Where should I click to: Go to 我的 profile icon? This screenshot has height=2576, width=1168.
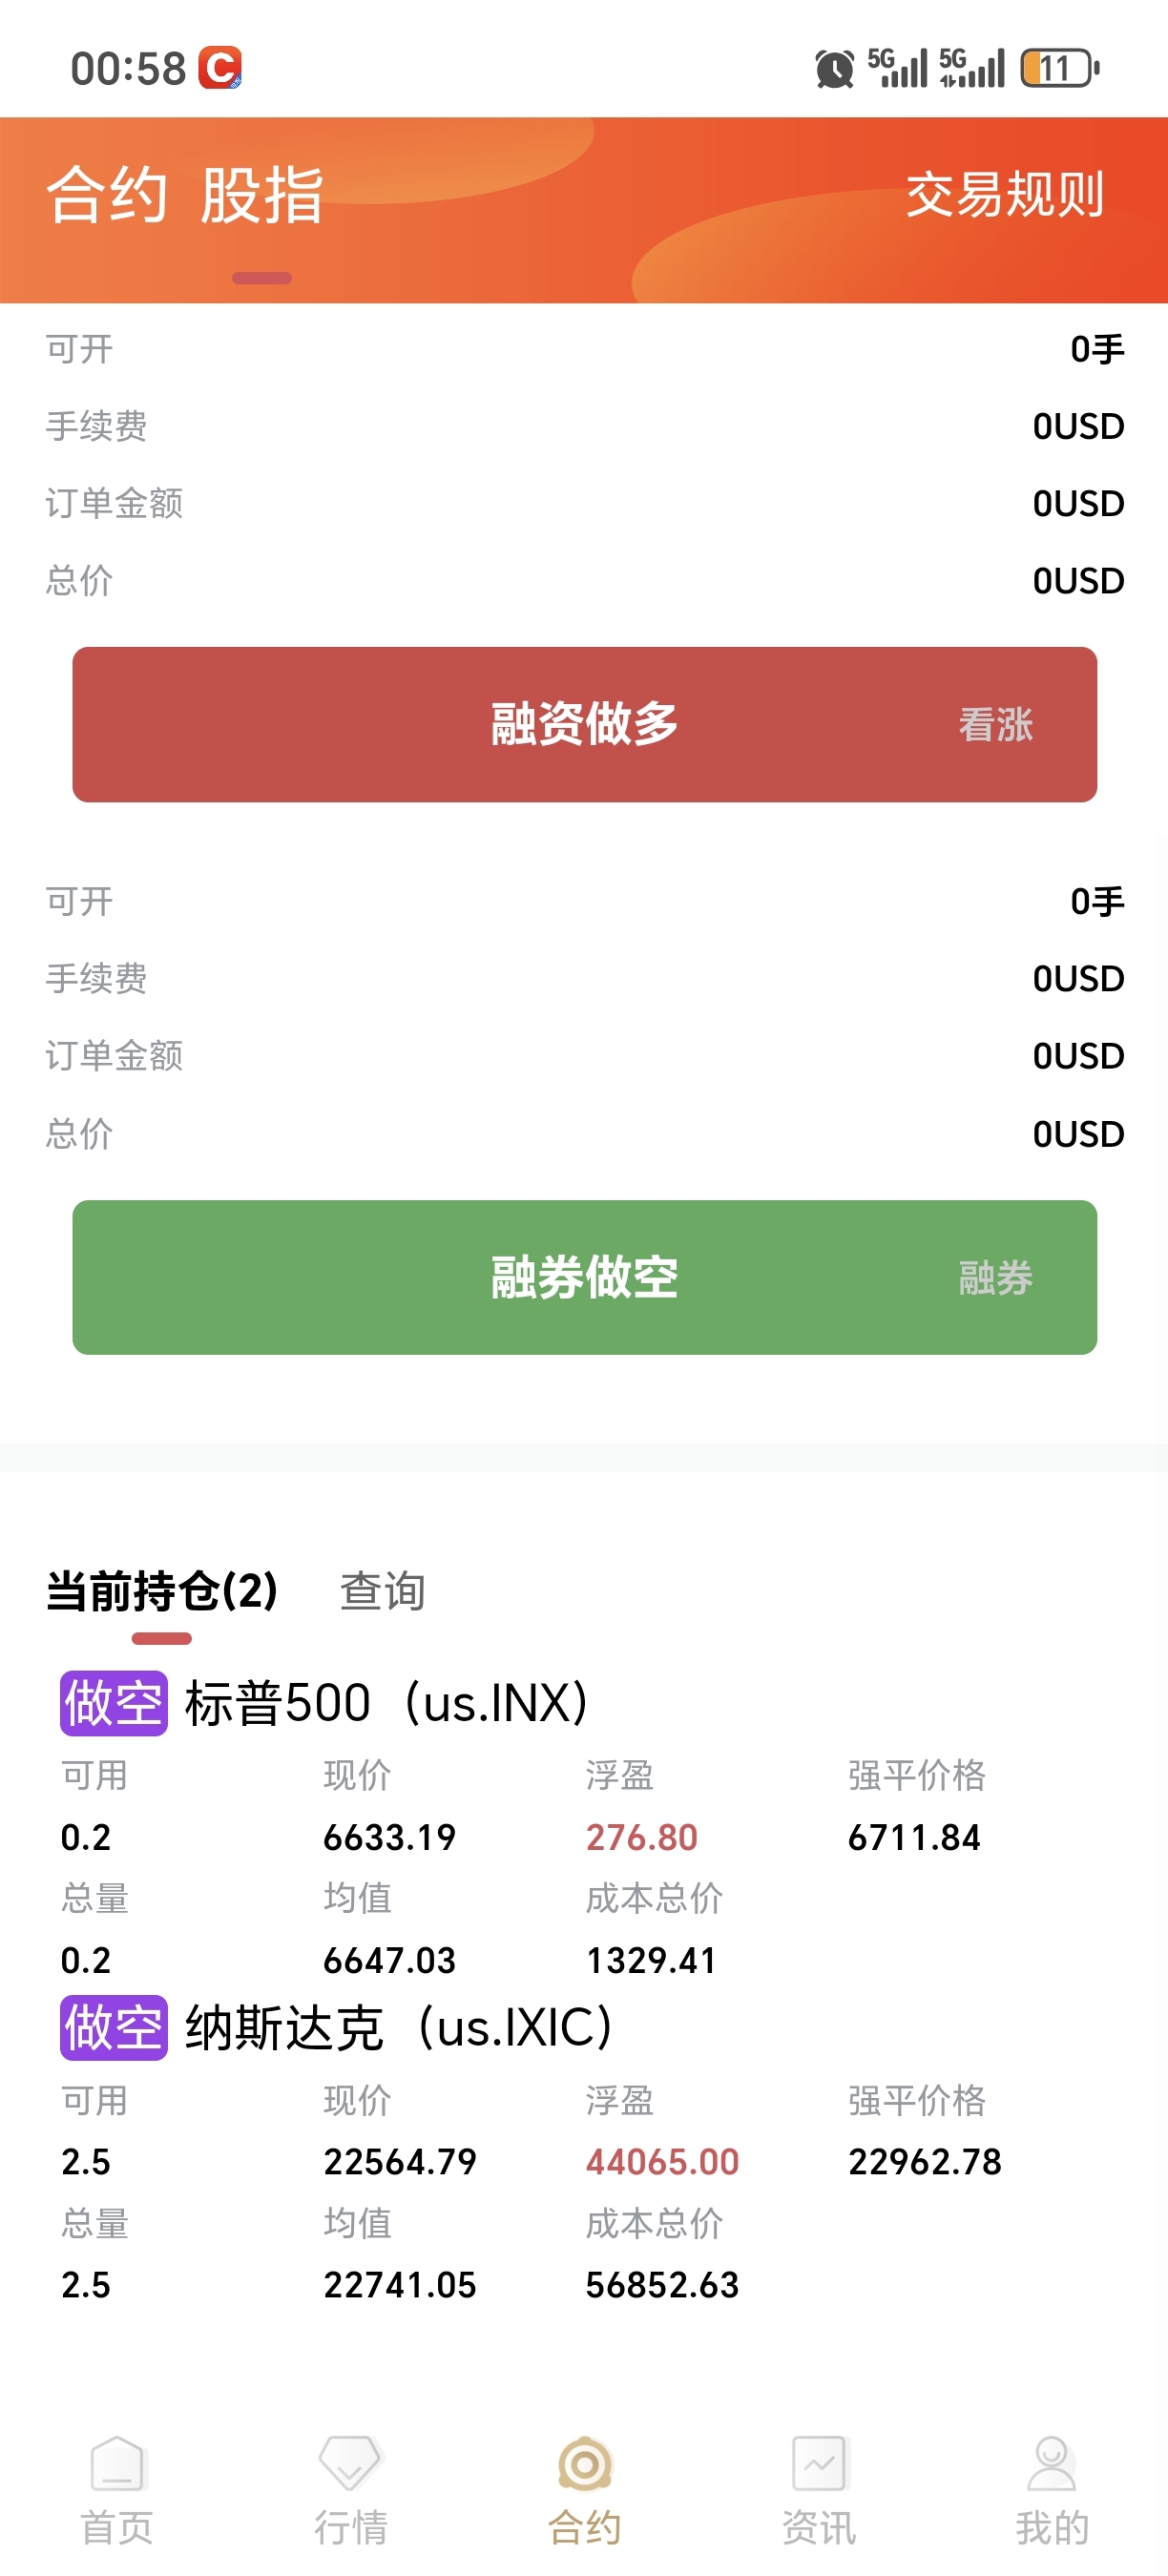(1052, 2464)
